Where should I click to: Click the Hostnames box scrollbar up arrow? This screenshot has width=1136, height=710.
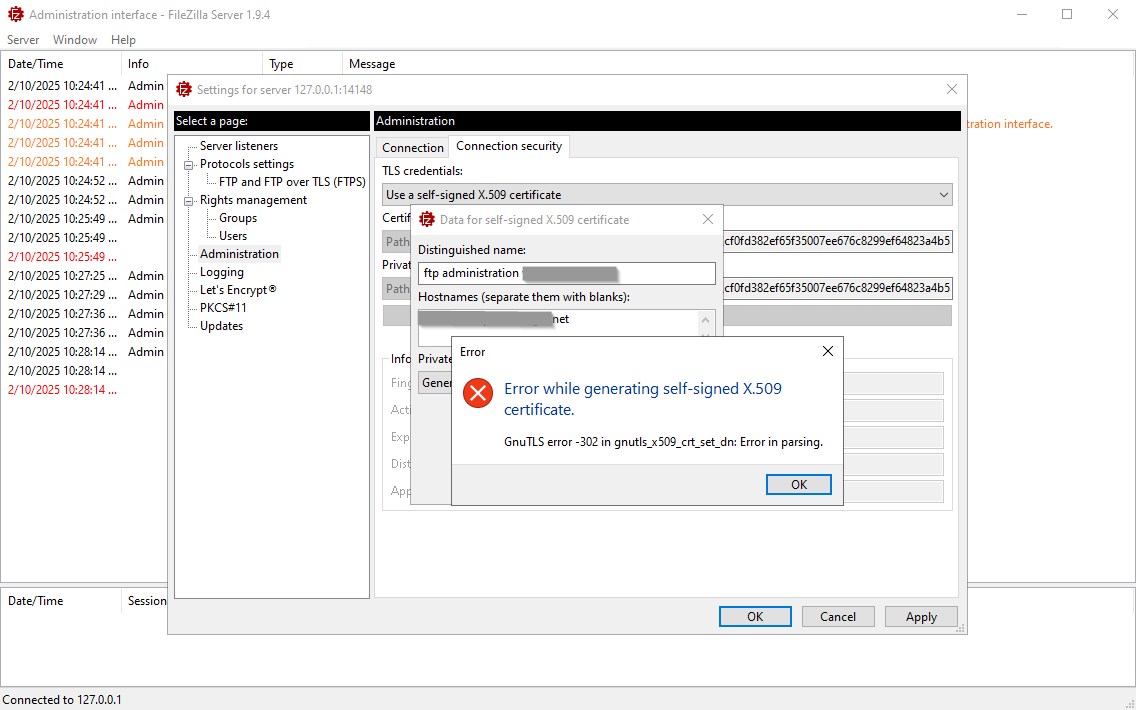pyautogui.click(x=705, y=320)
